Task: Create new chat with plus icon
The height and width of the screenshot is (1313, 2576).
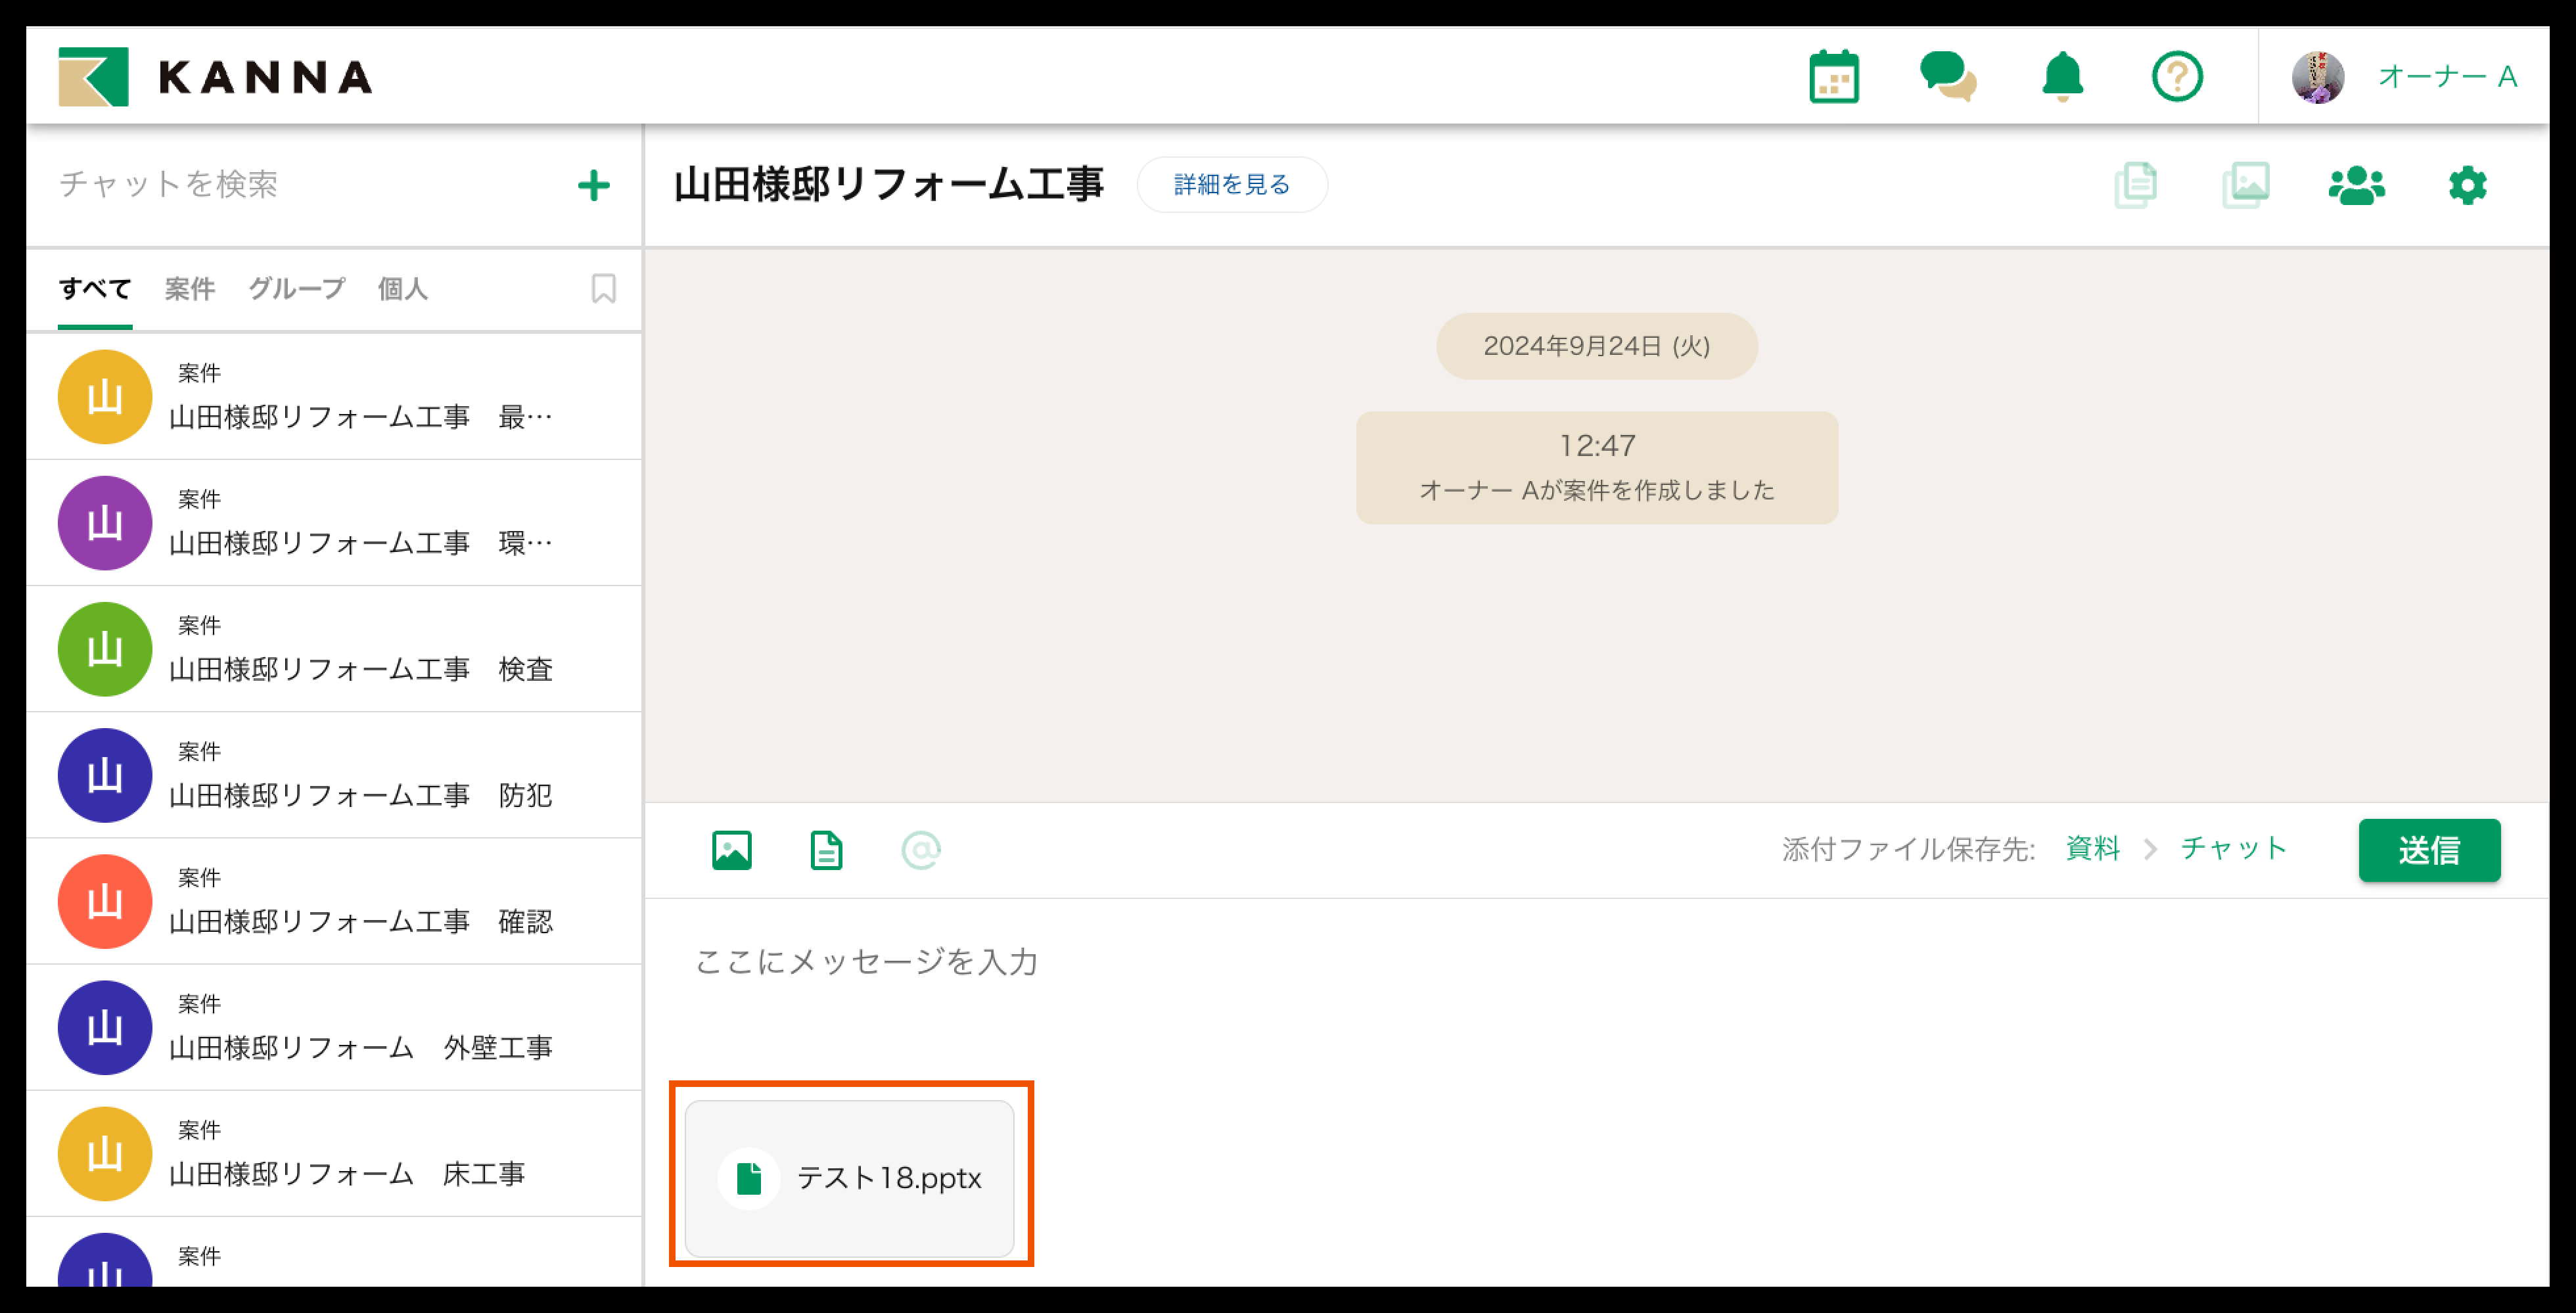Action: pyautogui.click(x=594, y=185)
